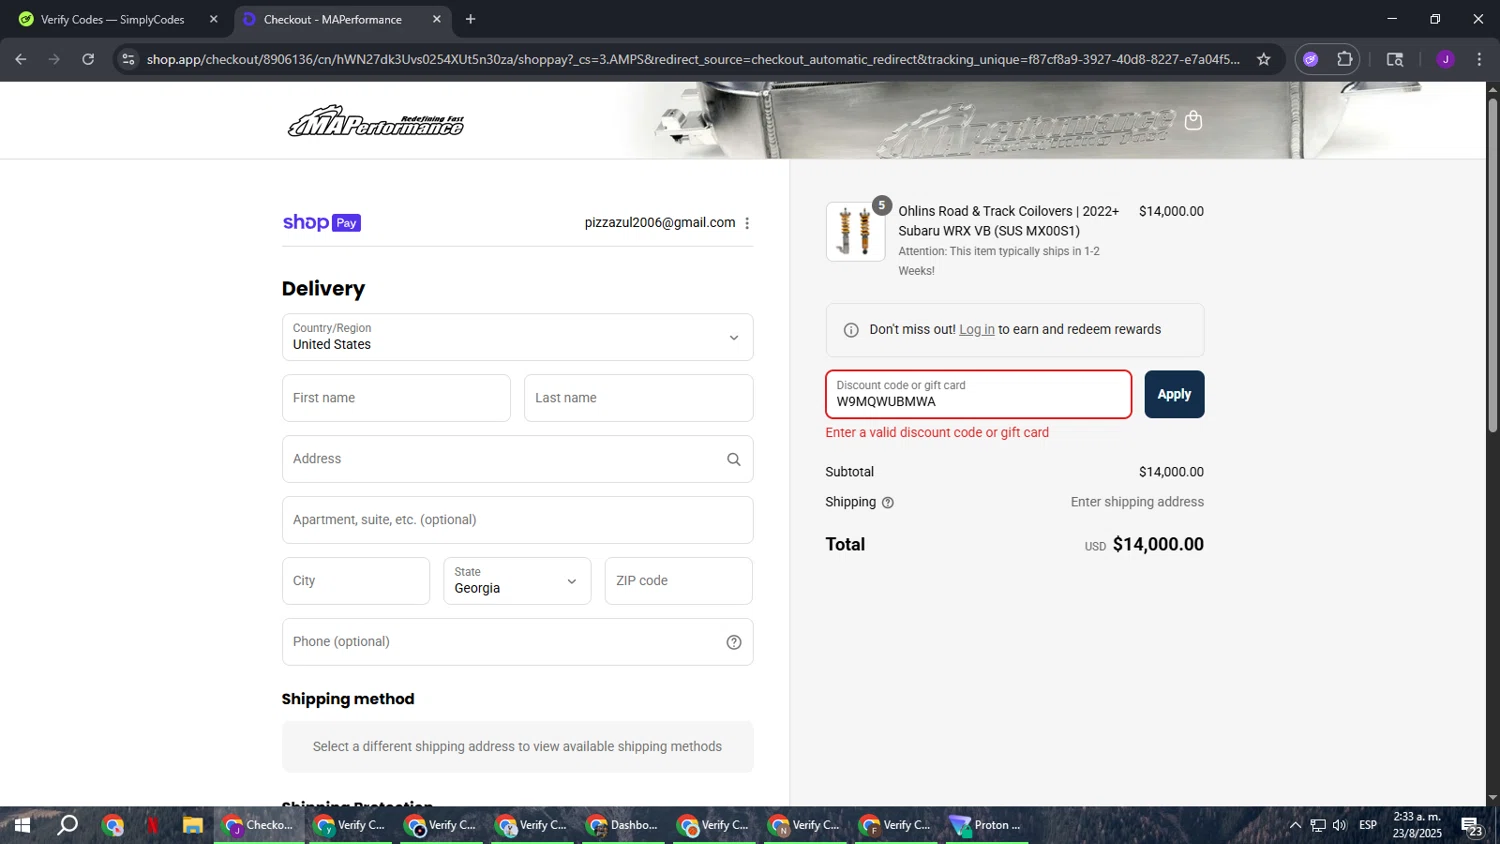Show hidden system tray icons
This screenshot has height=844, width=1500.
tap(1295, 825)
